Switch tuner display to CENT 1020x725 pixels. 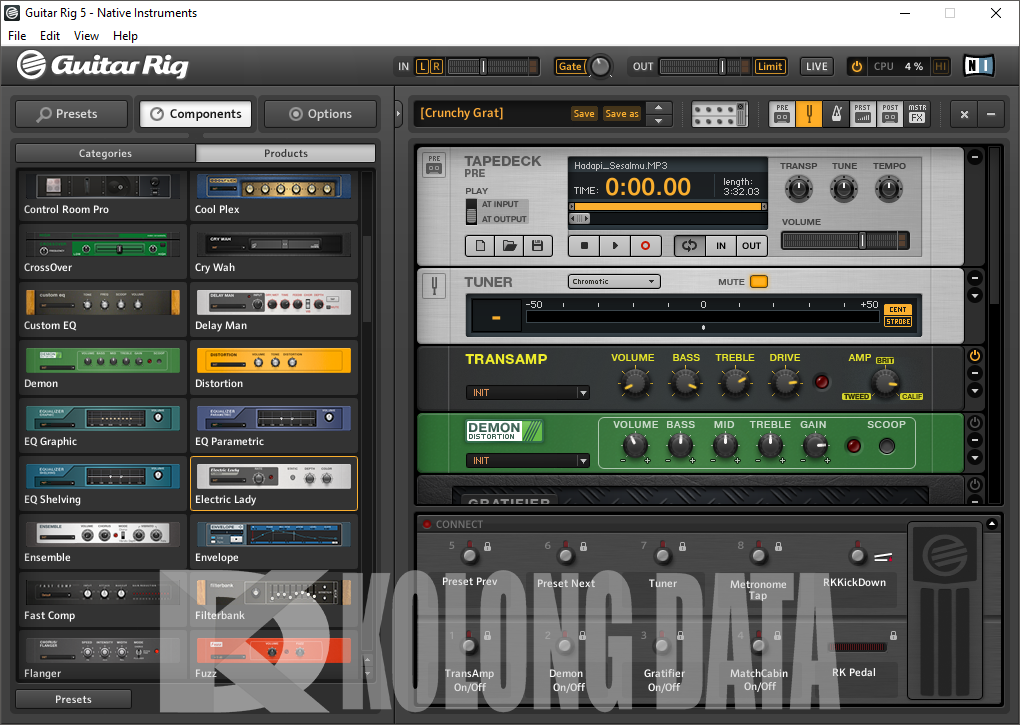point(898,310)
